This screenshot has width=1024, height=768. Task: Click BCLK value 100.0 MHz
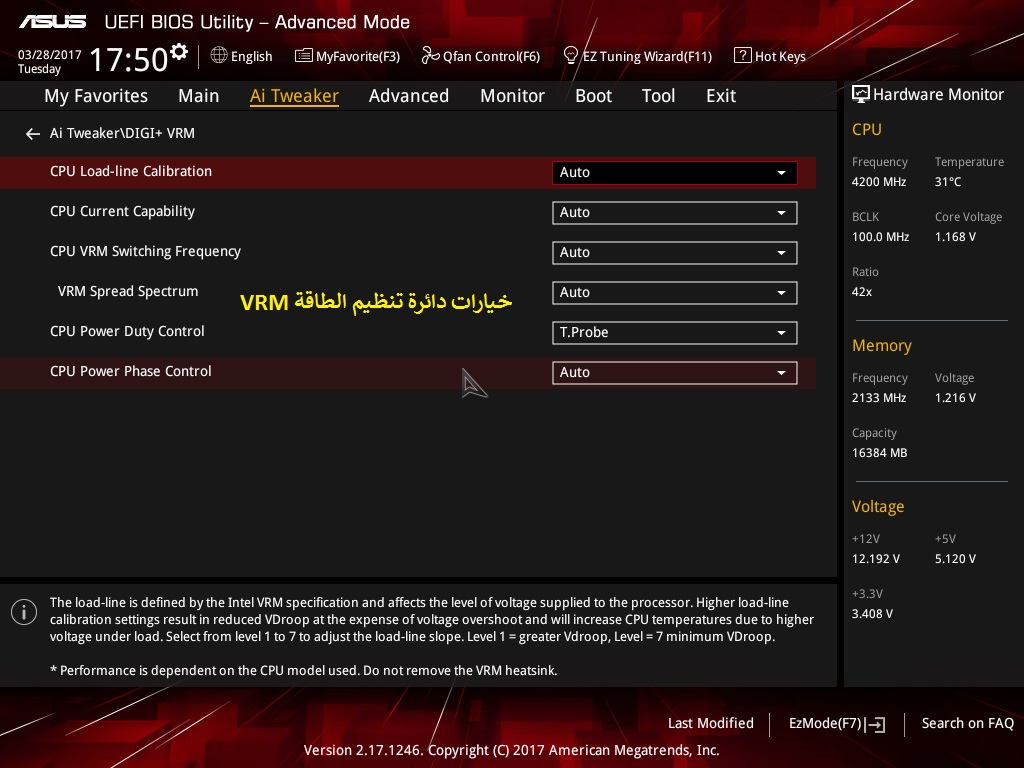tap(880, 237)
